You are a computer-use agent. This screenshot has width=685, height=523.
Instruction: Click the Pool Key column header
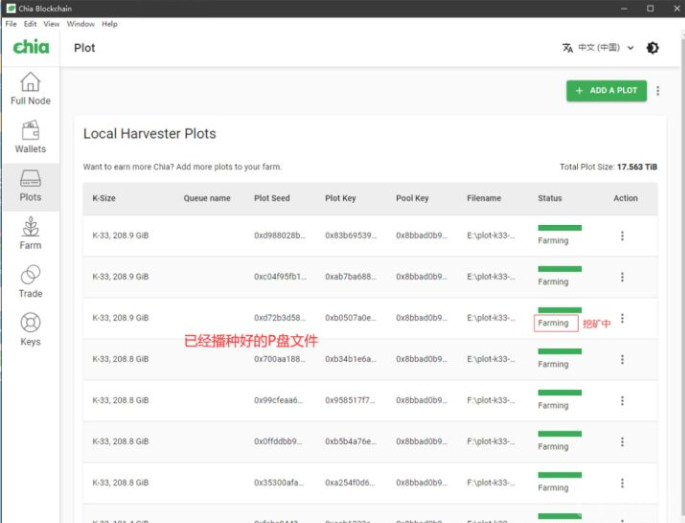click(x=412, y=198)
